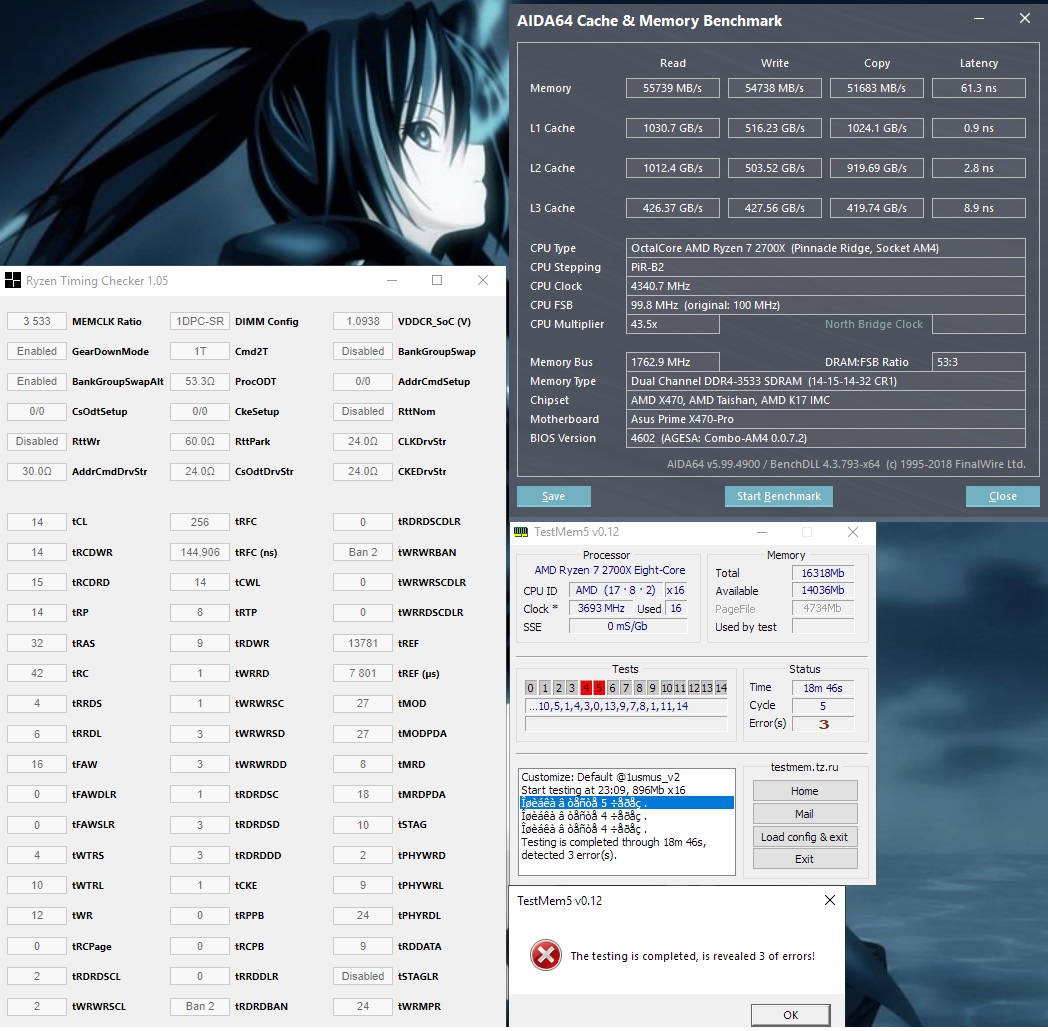Image resolution: width=1048 pixels, height=1031 pixels.
Task: Start Benchmark in AIDA64
Action: point(779,496)
